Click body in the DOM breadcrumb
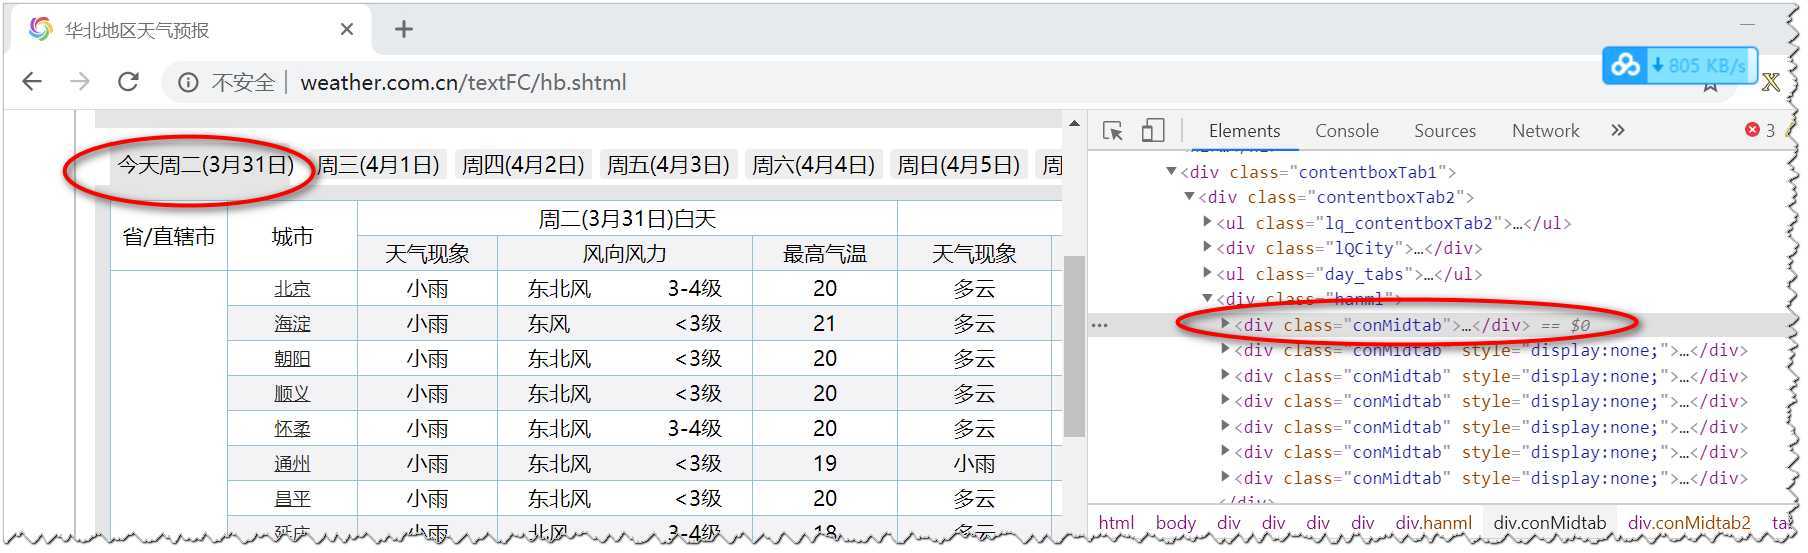The width and height of the screenshot is (1808, 553). pyautogui.click(x=1175, y=522)
